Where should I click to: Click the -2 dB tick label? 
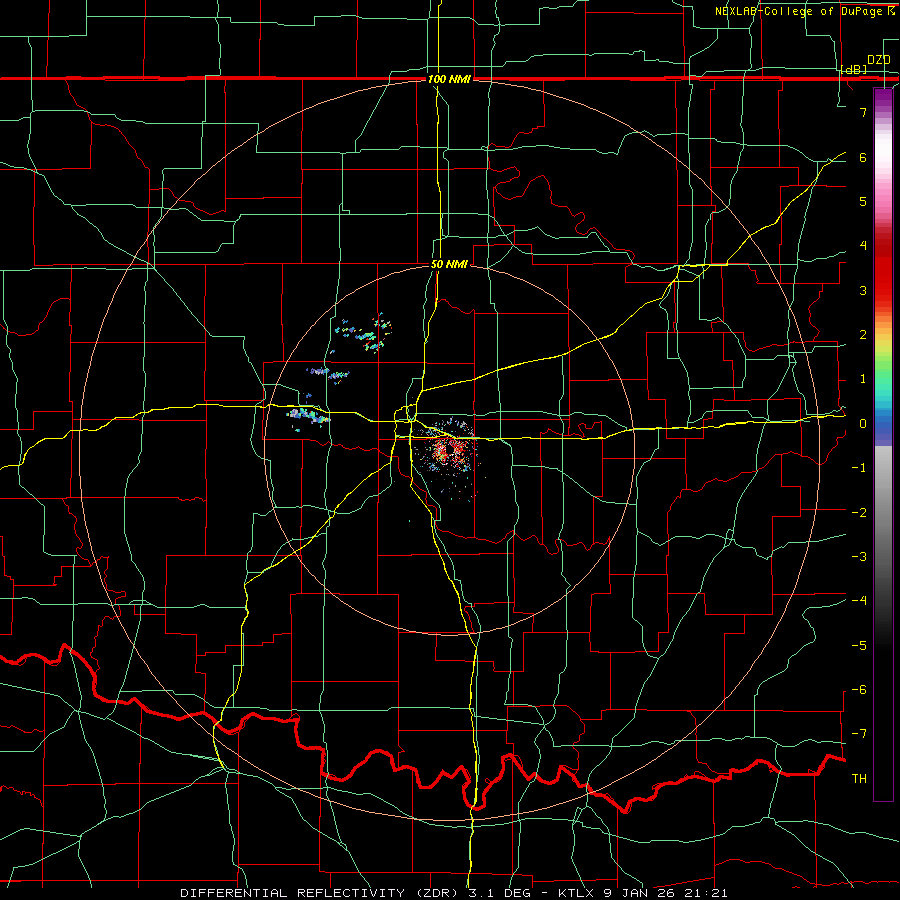pos(859,512)
